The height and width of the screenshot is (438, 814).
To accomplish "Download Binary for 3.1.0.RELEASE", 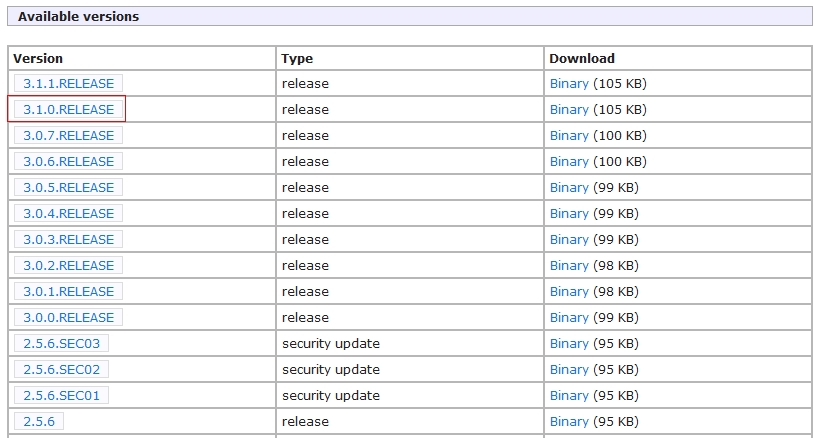I will click(569, 110).
